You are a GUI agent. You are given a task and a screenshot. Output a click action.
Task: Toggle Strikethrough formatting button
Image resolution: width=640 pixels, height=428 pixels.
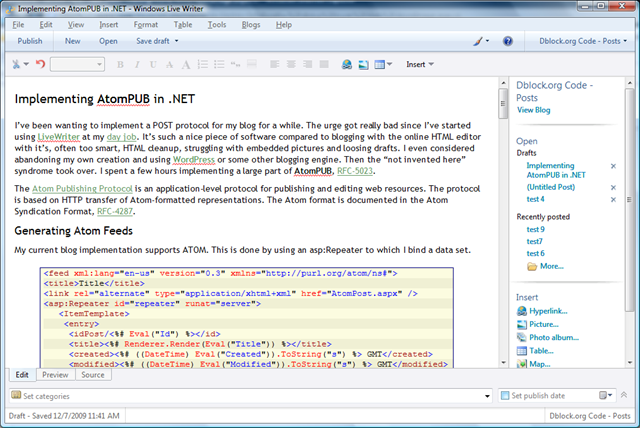click(169, 64)
